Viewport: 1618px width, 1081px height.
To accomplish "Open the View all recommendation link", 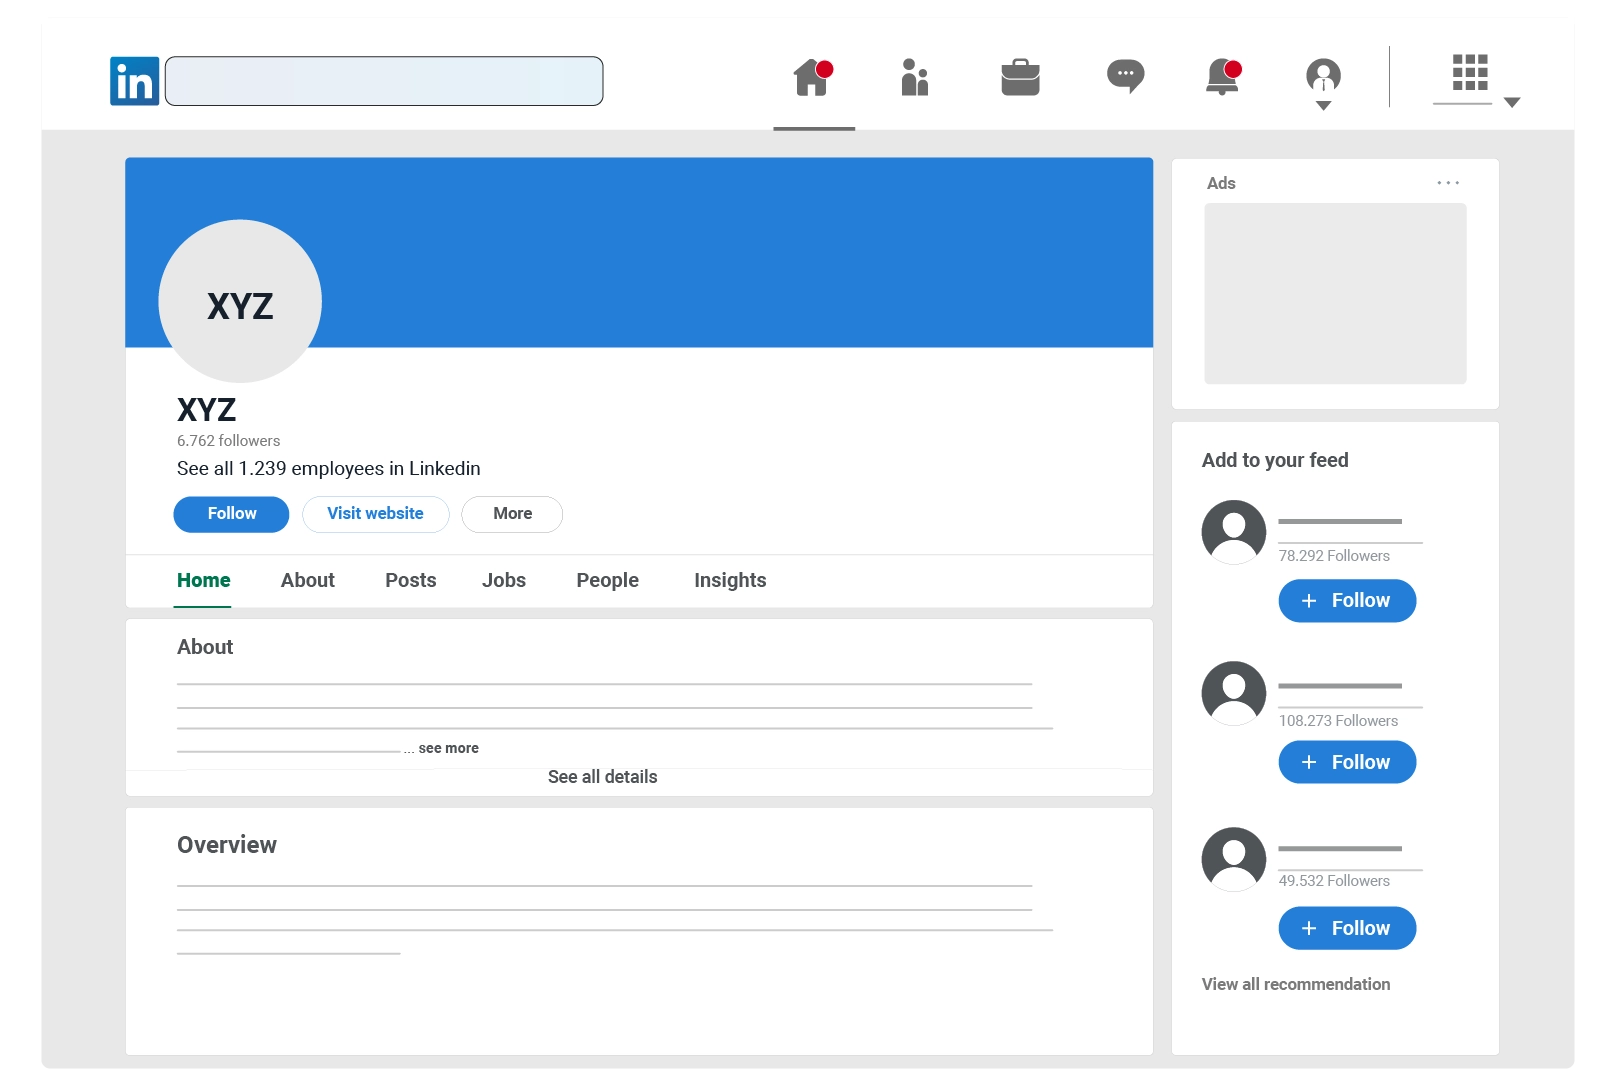I will [x=1295, y=985].
